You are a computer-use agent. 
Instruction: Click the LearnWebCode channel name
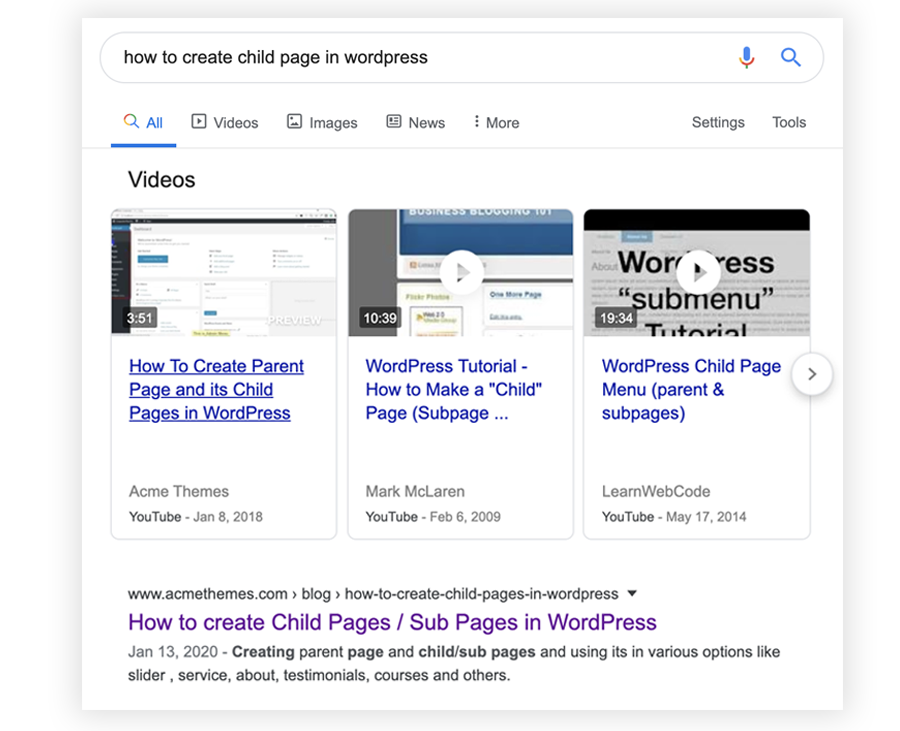655,491
